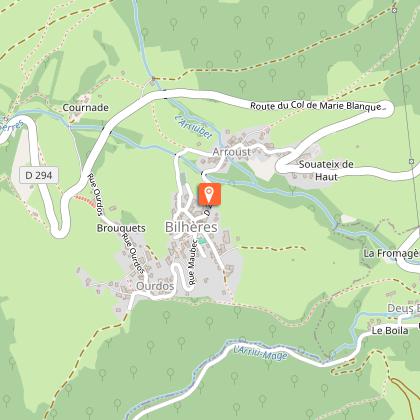
Task: Click the red dashed path segment
Action: pos(85,201)
